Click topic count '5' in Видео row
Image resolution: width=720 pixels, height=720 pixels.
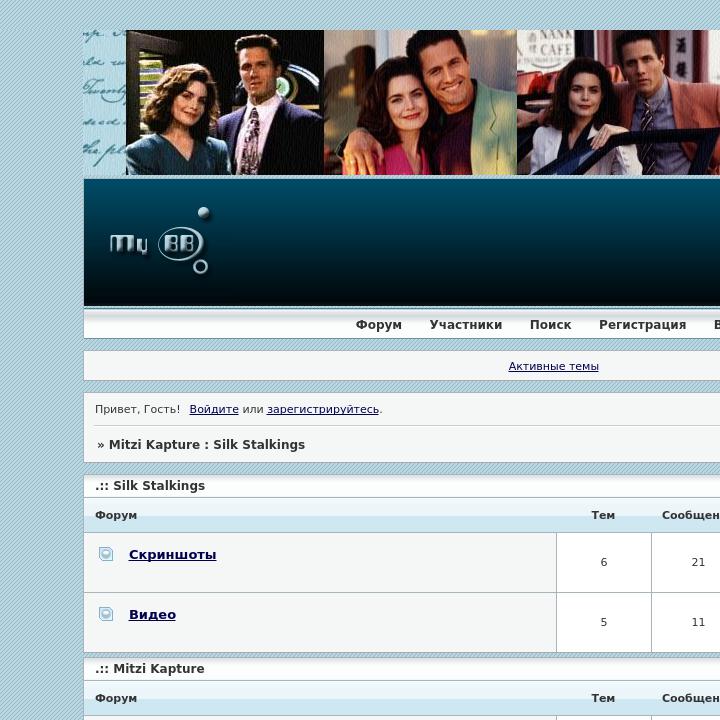click(x=603, y=622)
